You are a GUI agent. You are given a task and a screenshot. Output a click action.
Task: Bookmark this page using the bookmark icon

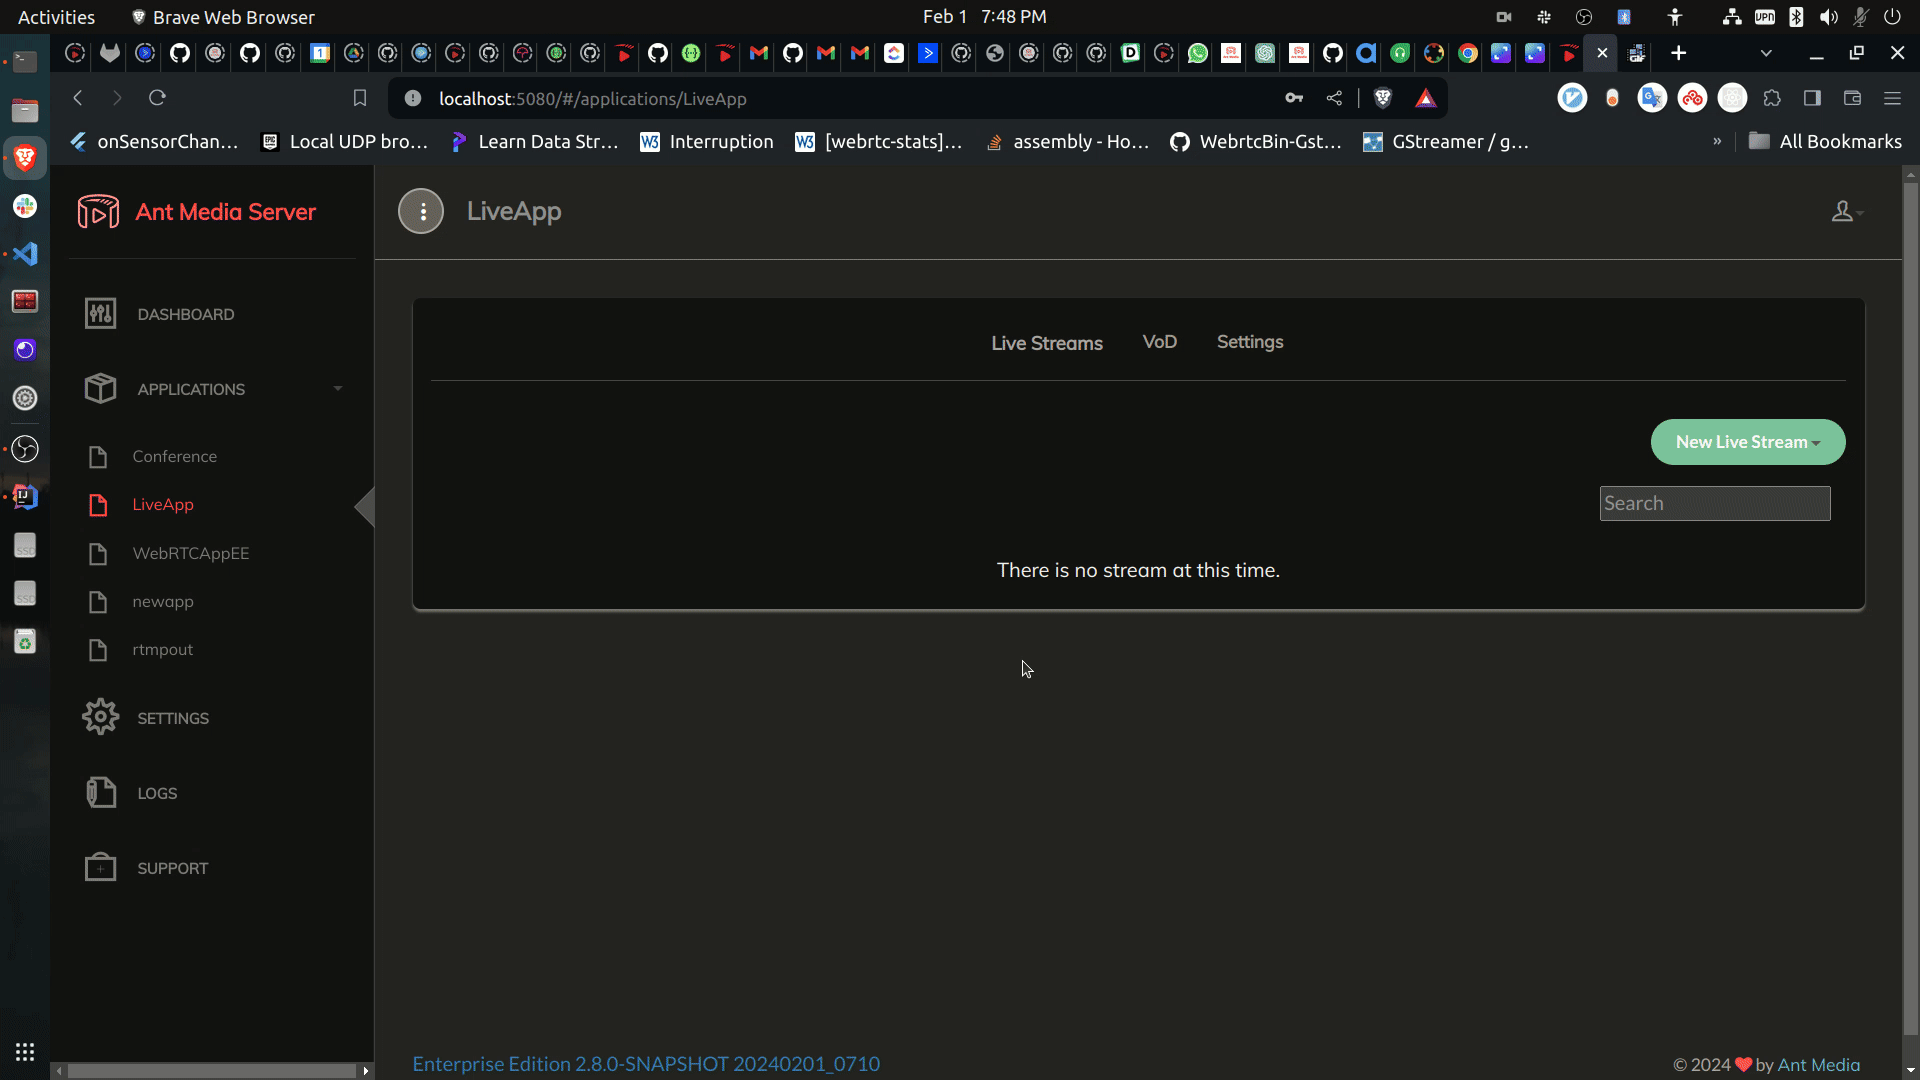(x=360, y=98)
